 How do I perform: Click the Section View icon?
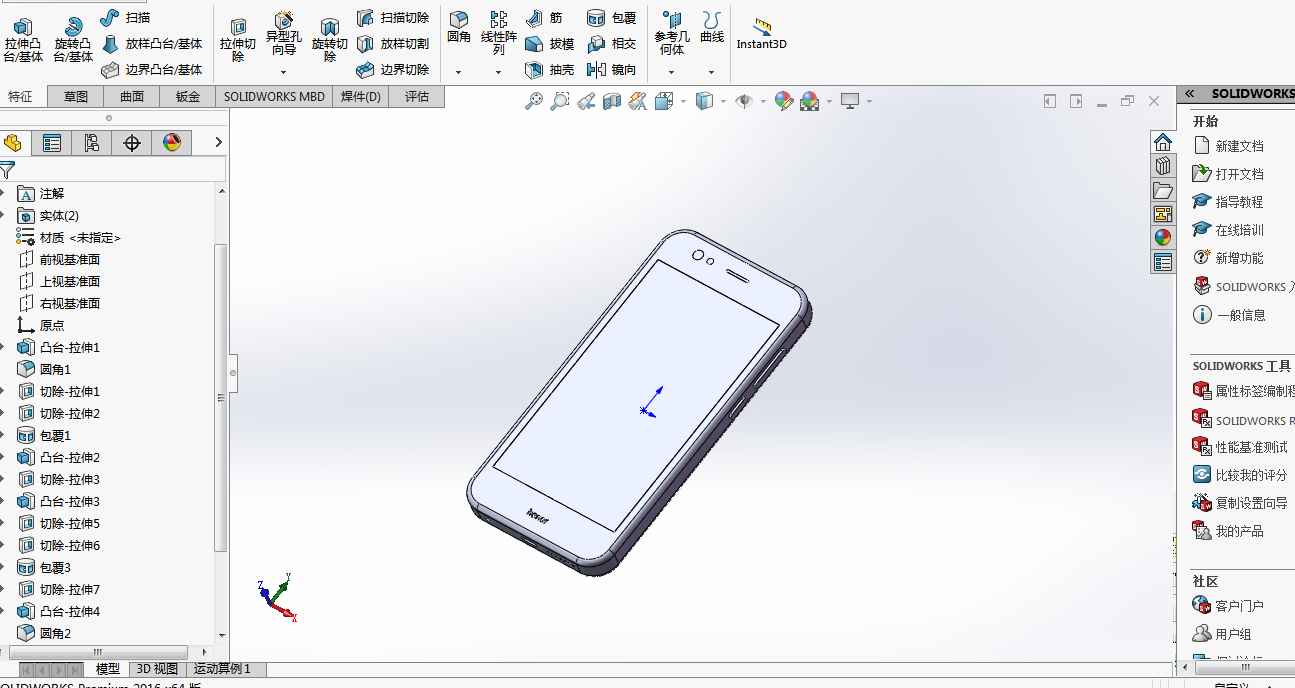point(611,101)
